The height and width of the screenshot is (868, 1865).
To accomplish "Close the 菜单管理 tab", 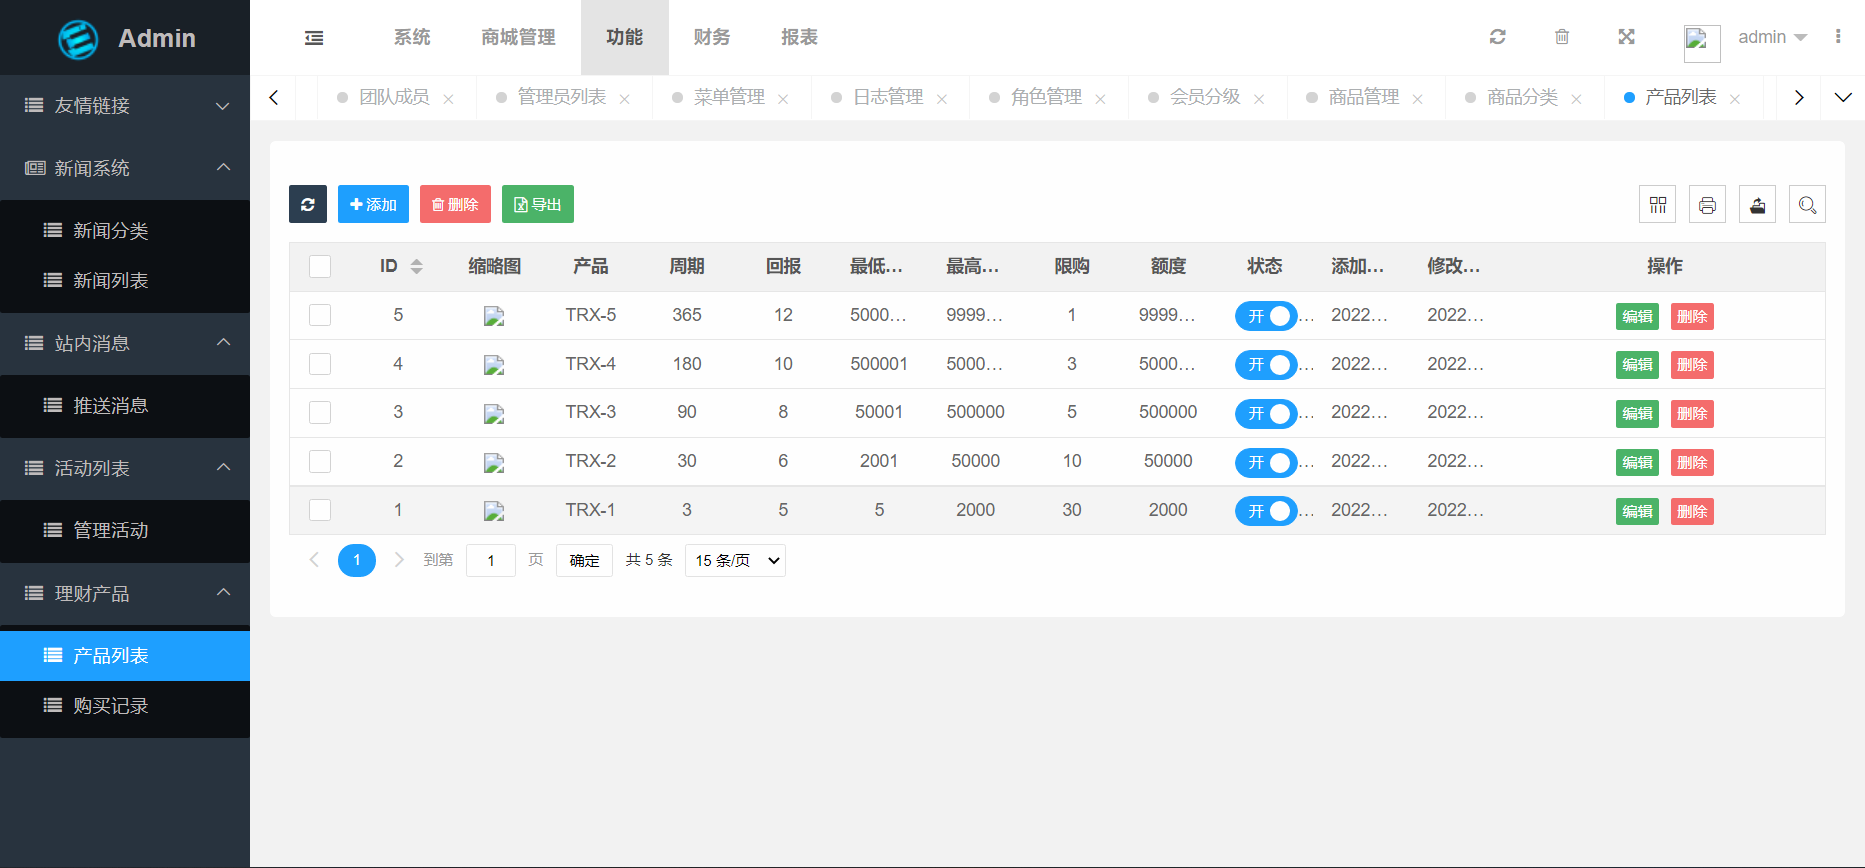I will coord(783,99).
